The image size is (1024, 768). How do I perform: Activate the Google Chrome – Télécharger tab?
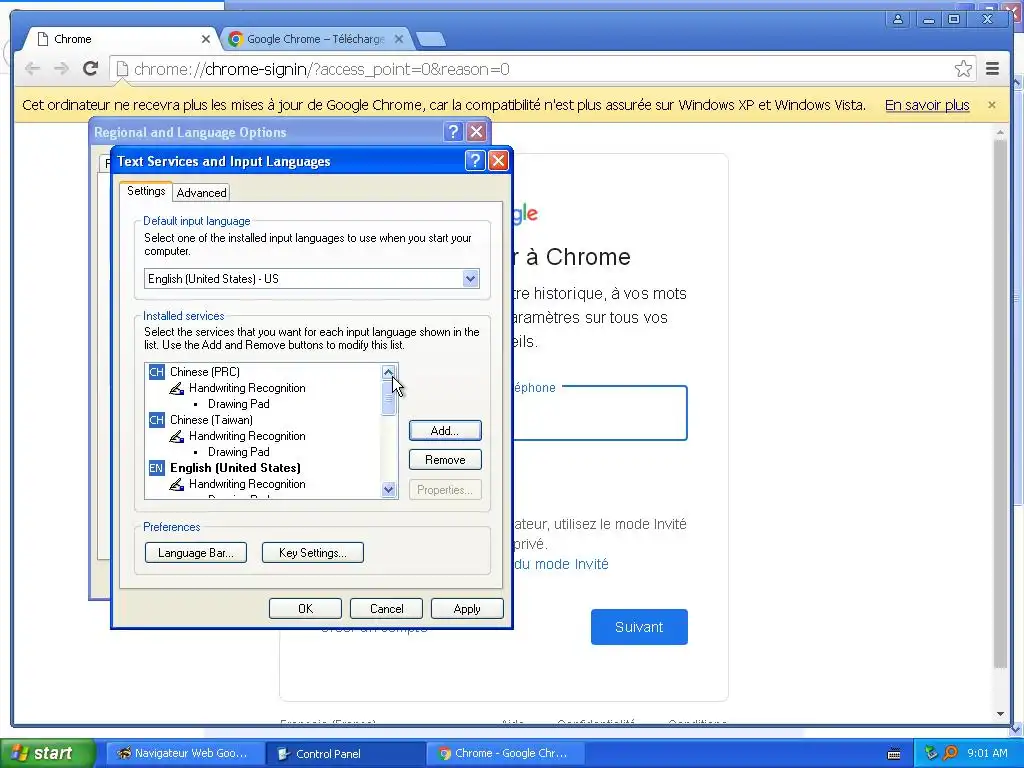(x=316, y=39)
